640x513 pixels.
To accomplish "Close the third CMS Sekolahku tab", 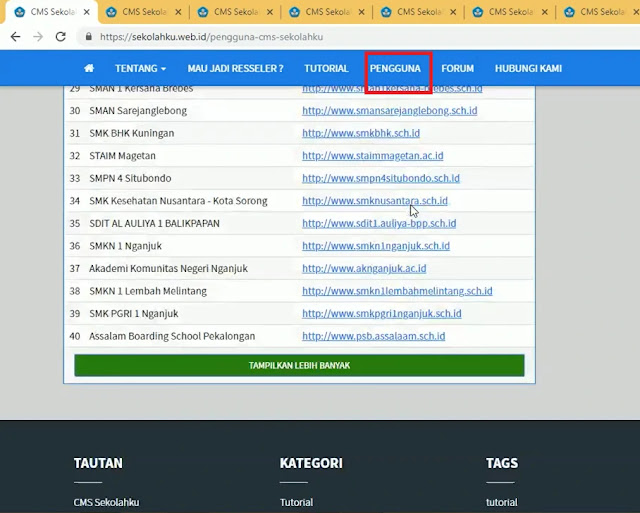I will pyautogui.click(x=270, y=12).
